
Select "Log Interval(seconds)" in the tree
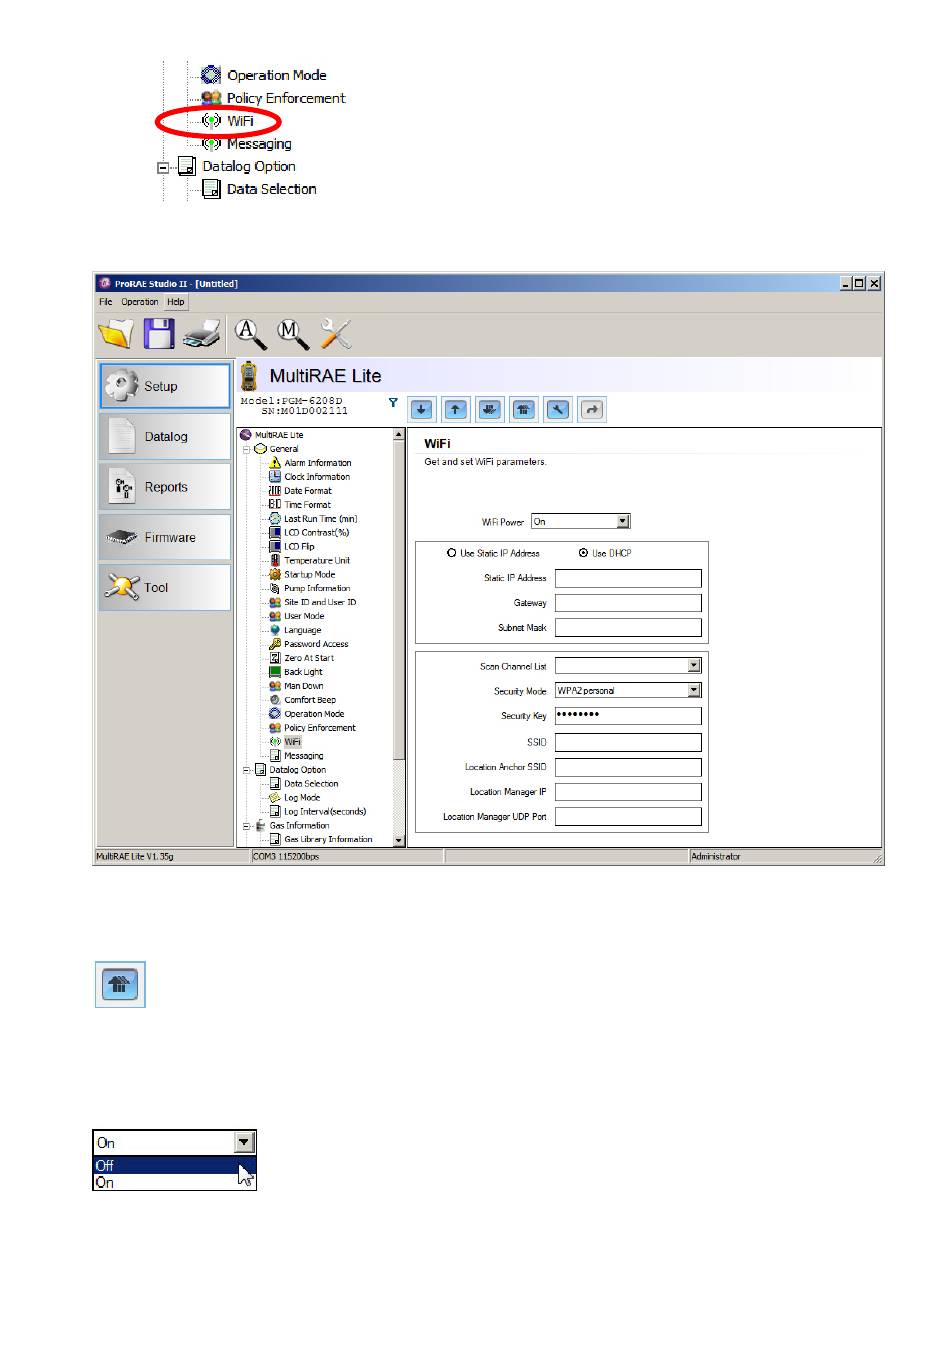pos(325,812)
